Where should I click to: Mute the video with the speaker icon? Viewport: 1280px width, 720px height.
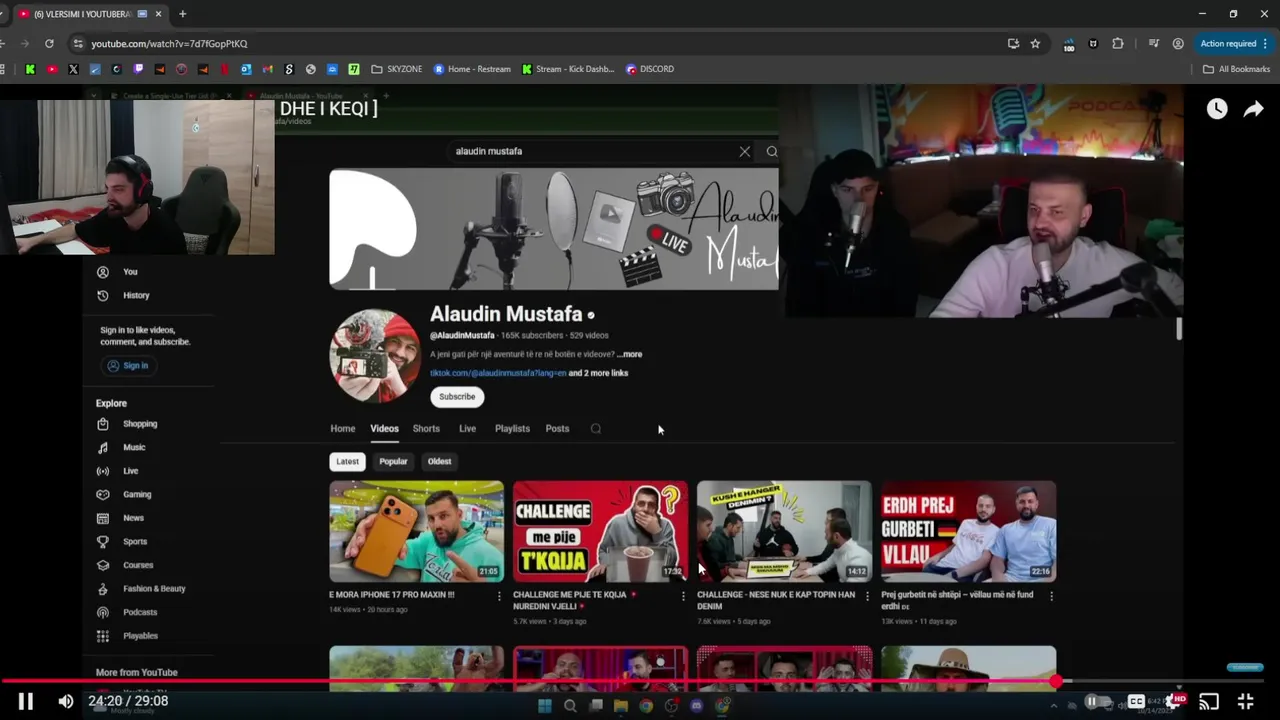[66, 701]
